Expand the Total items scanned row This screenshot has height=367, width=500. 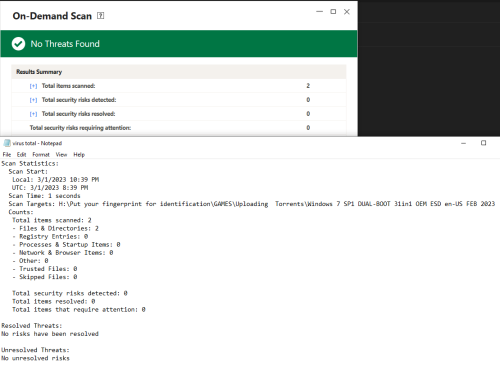[33, 86]
